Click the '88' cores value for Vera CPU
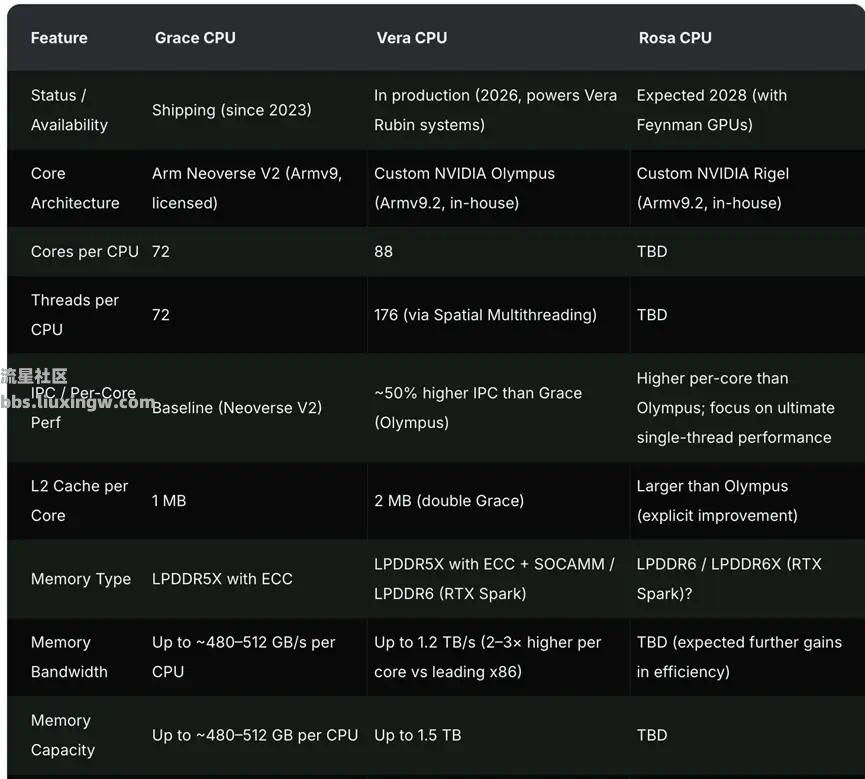Viewport: 865px width, 779px height. click(x=383, y=252)
